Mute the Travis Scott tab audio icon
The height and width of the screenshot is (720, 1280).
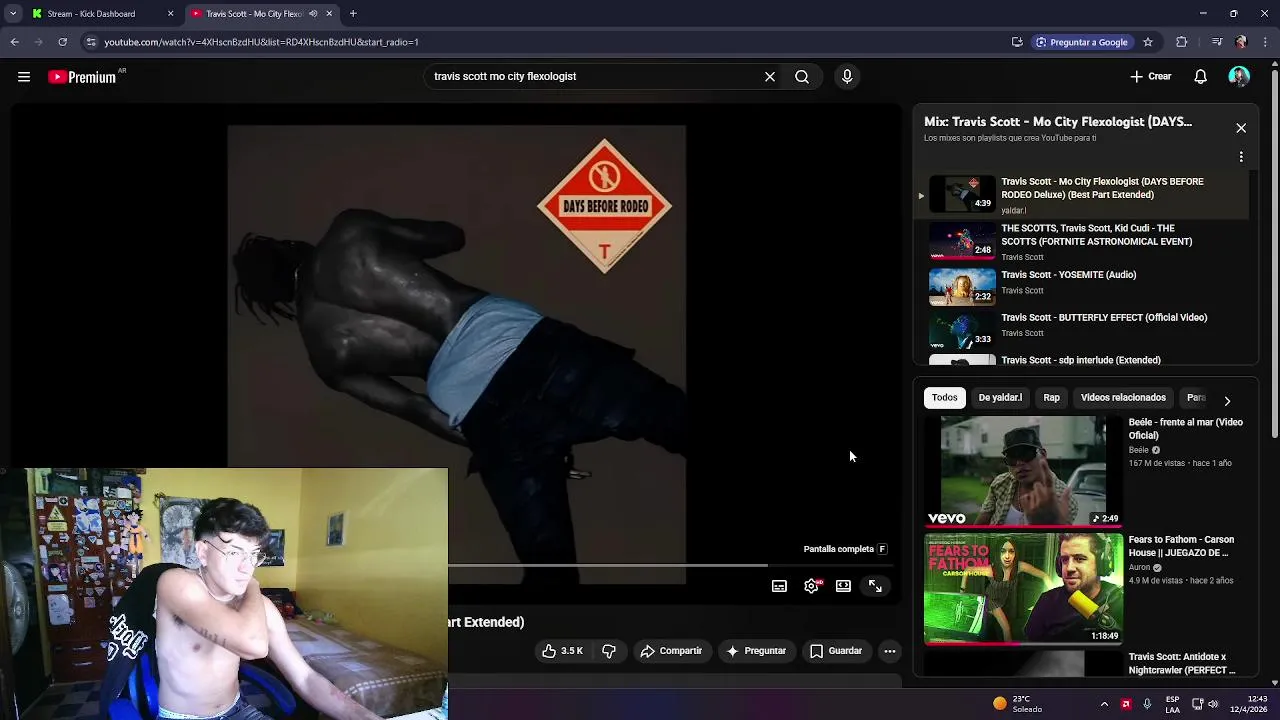(313, 14)
